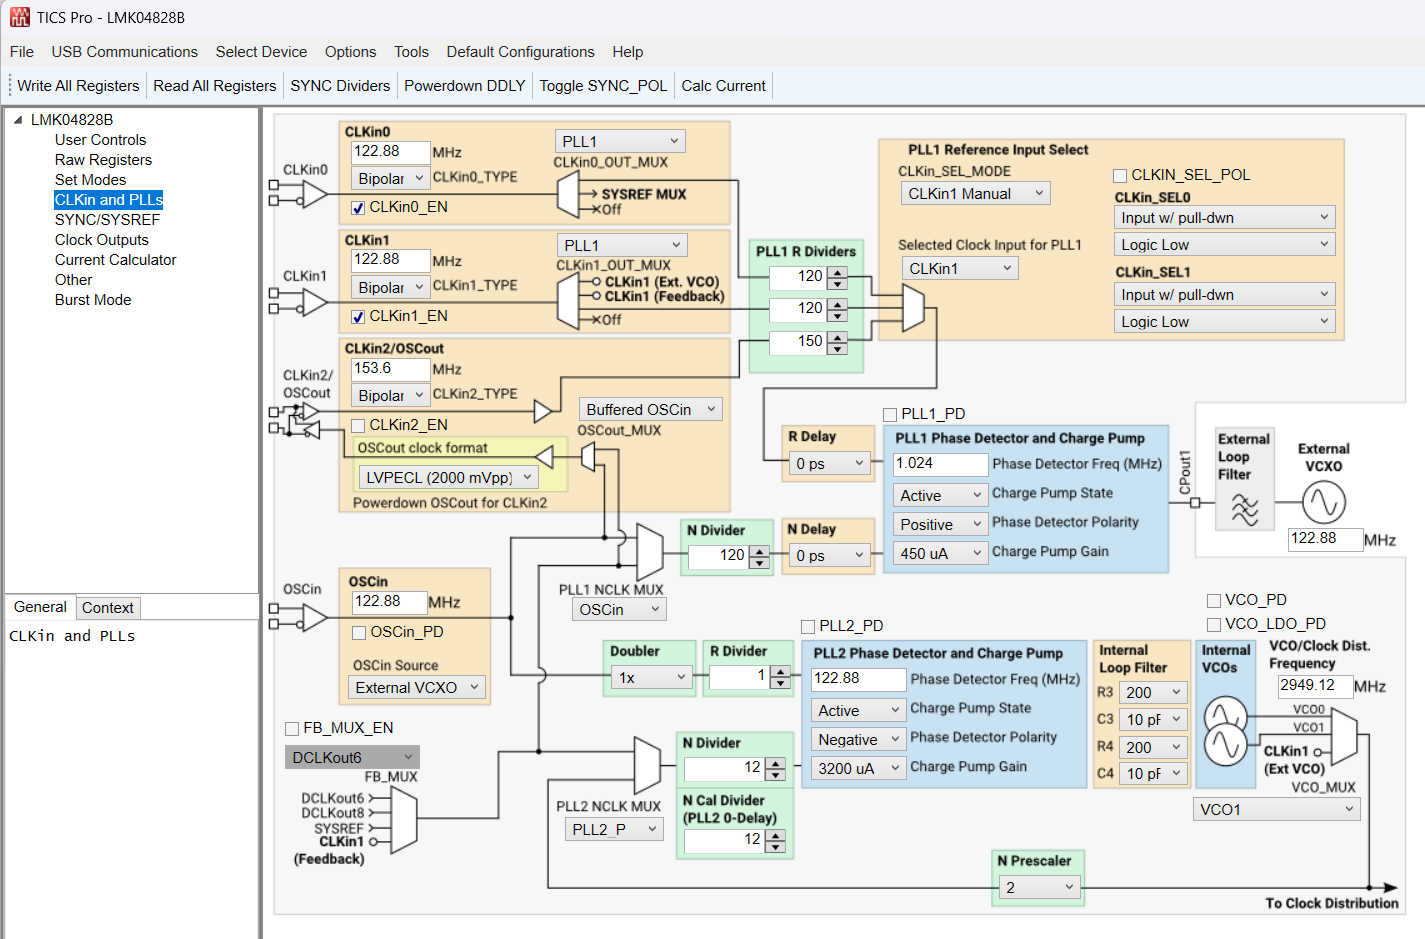Click Toggle SYNC_POL on the toolbar
This screenshot has width=1425, height=939.
(602, 85)
